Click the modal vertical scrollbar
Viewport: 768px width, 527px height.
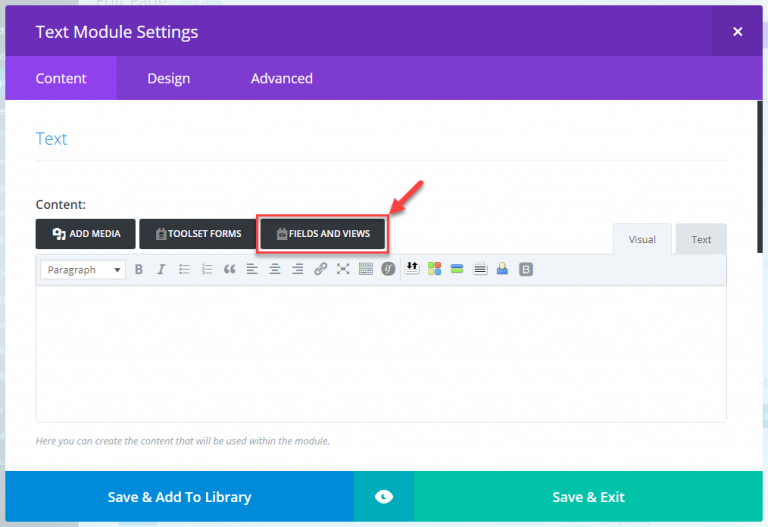point(760,177)
